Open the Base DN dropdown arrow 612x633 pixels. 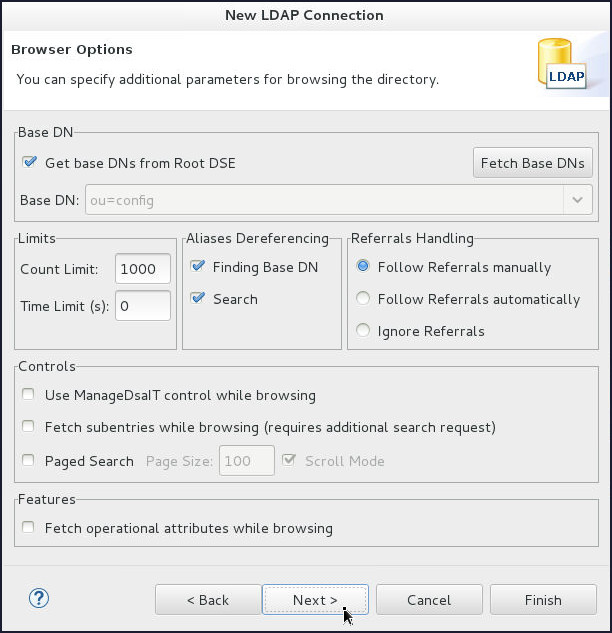[578, 200]
